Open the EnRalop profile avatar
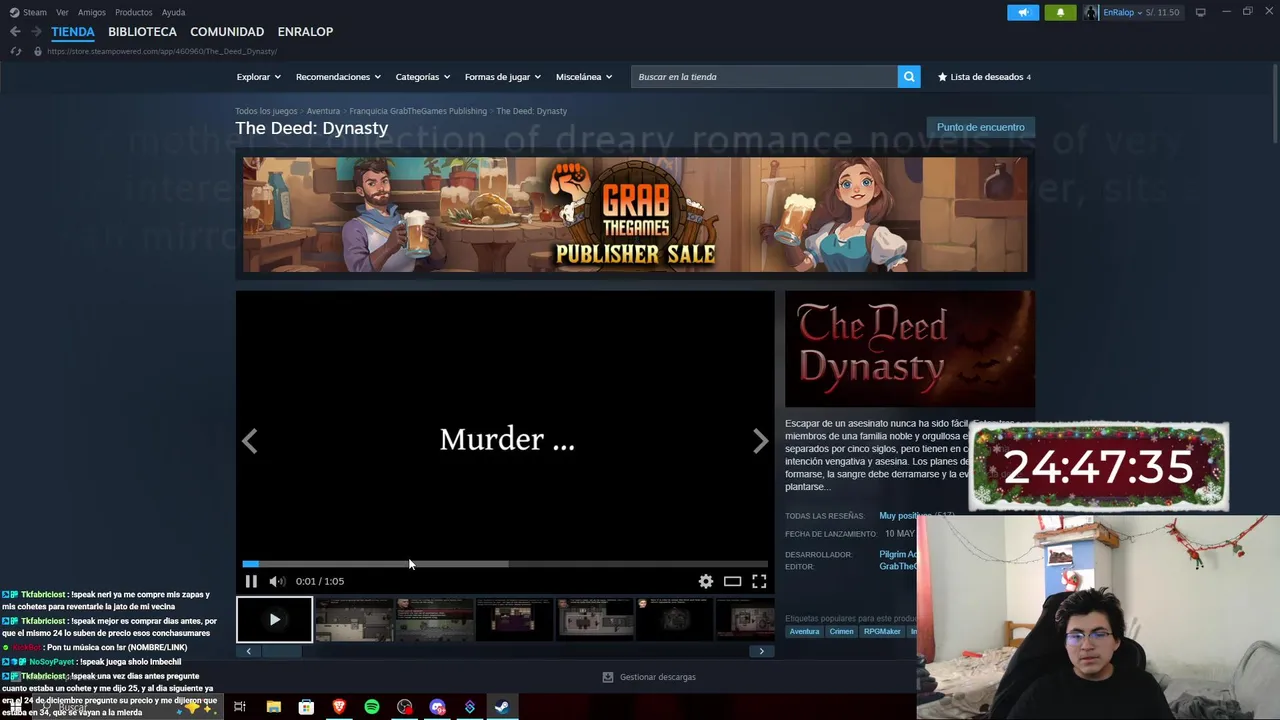Viewport: 1280px width, 720px height. [x=1091, y=12]
